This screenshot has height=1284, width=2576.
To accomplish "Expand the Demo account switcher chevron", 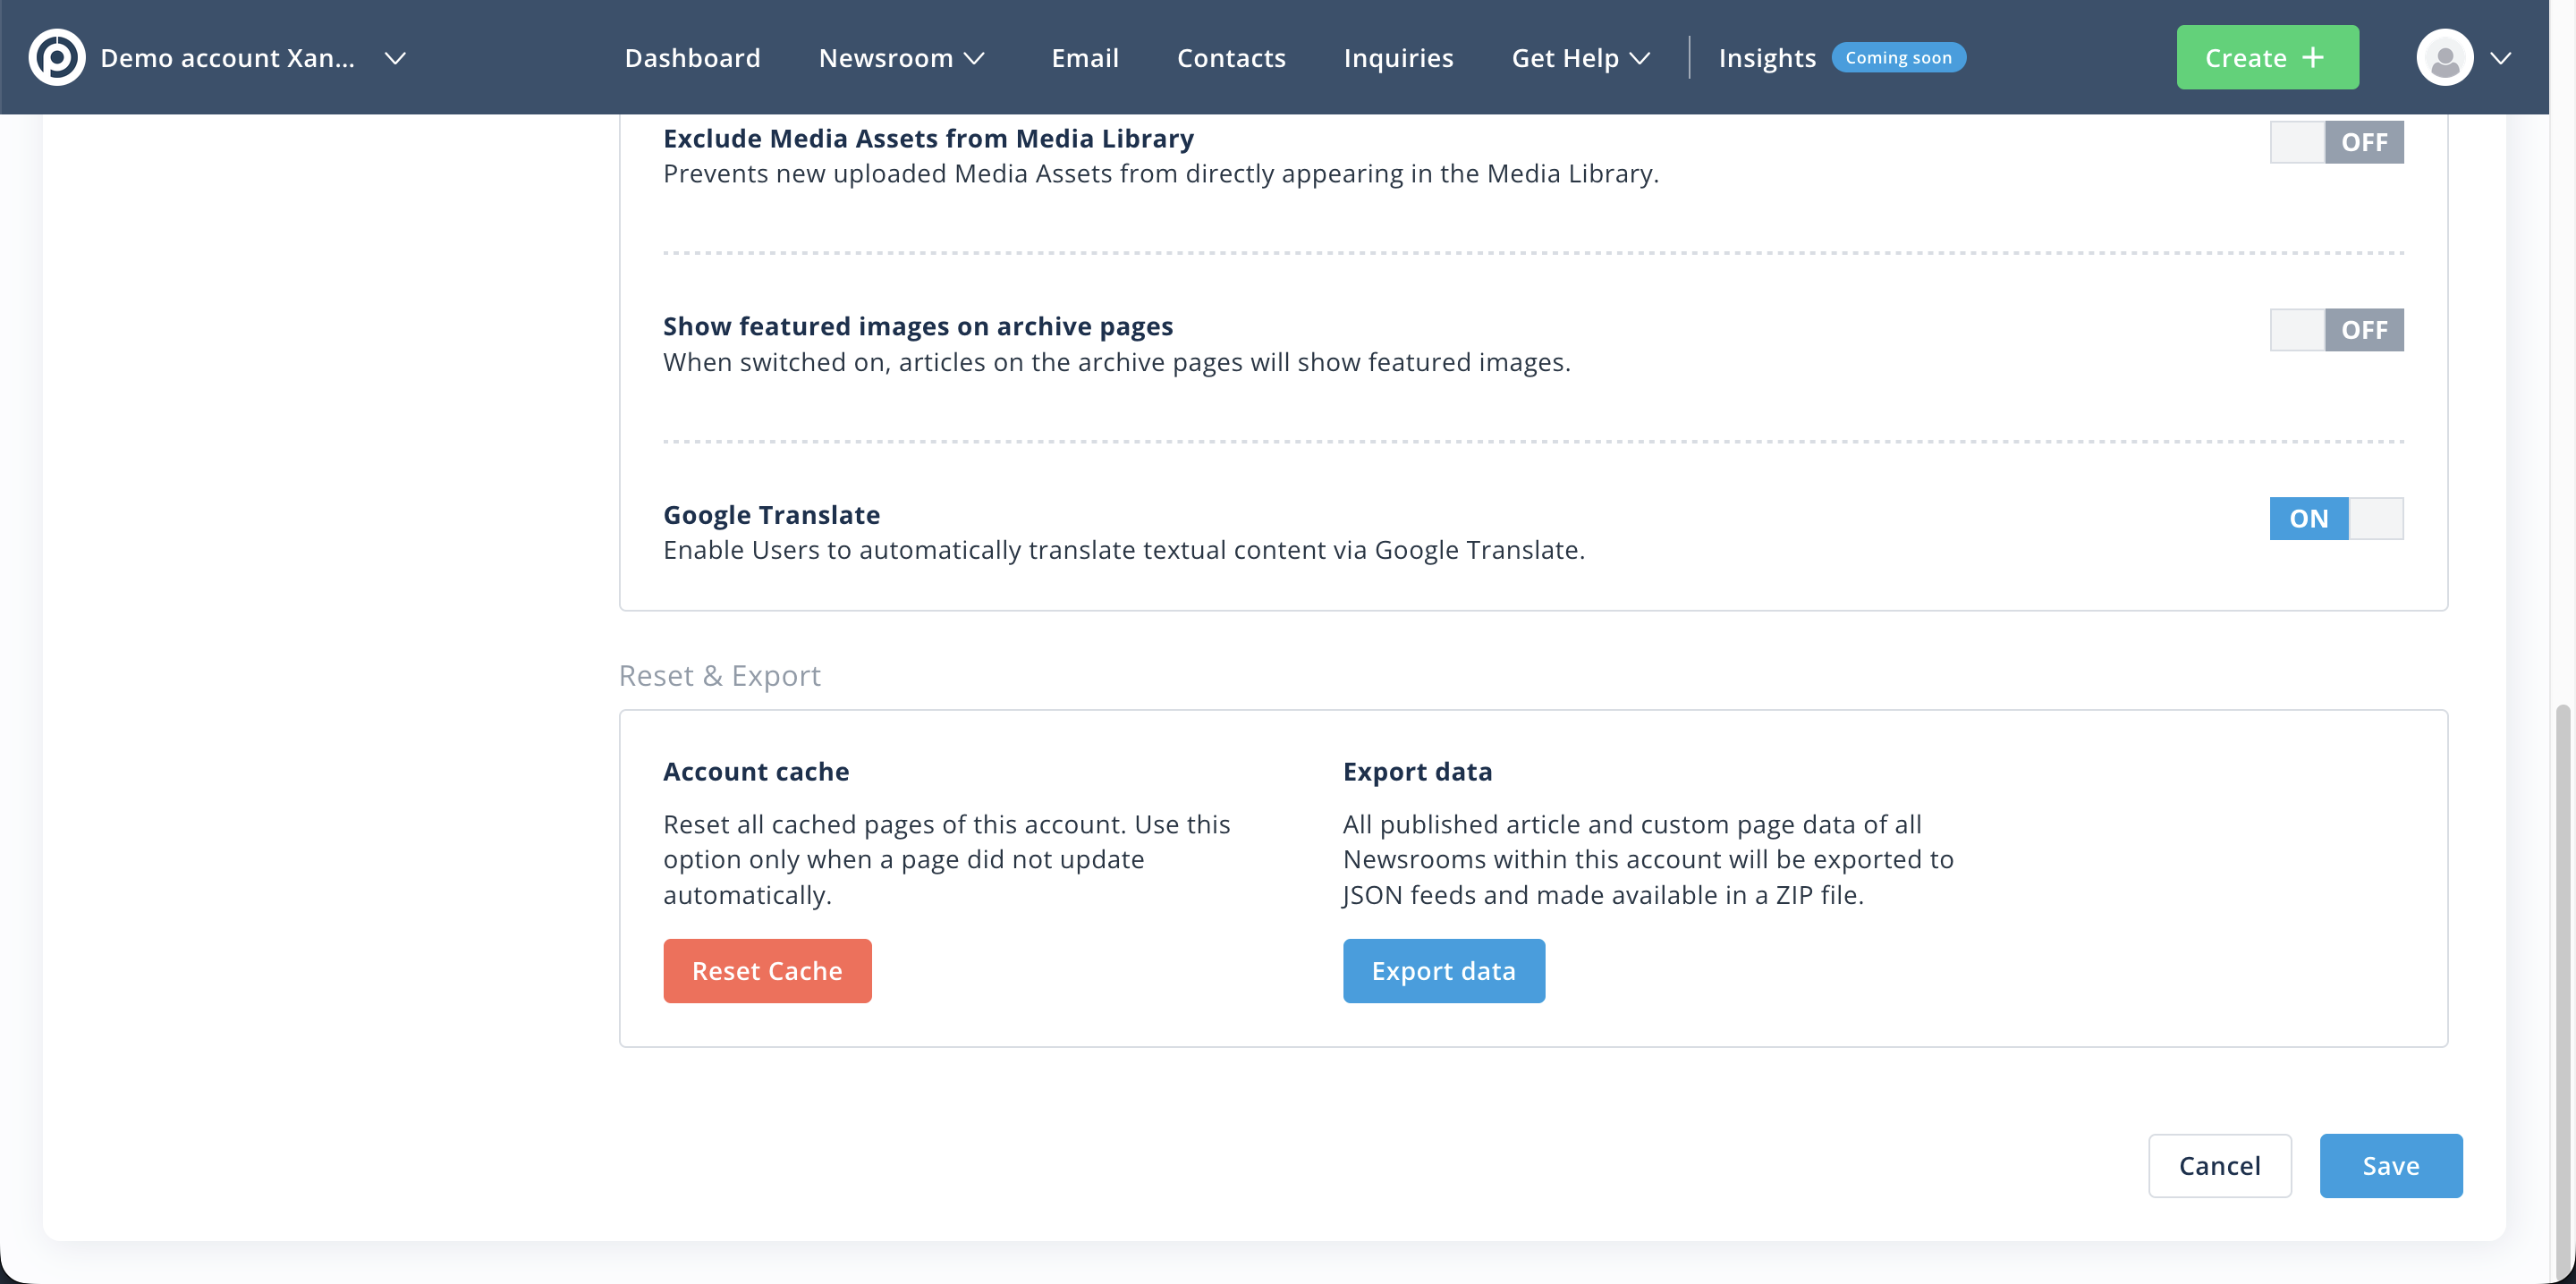I will [x=395, y=58].
